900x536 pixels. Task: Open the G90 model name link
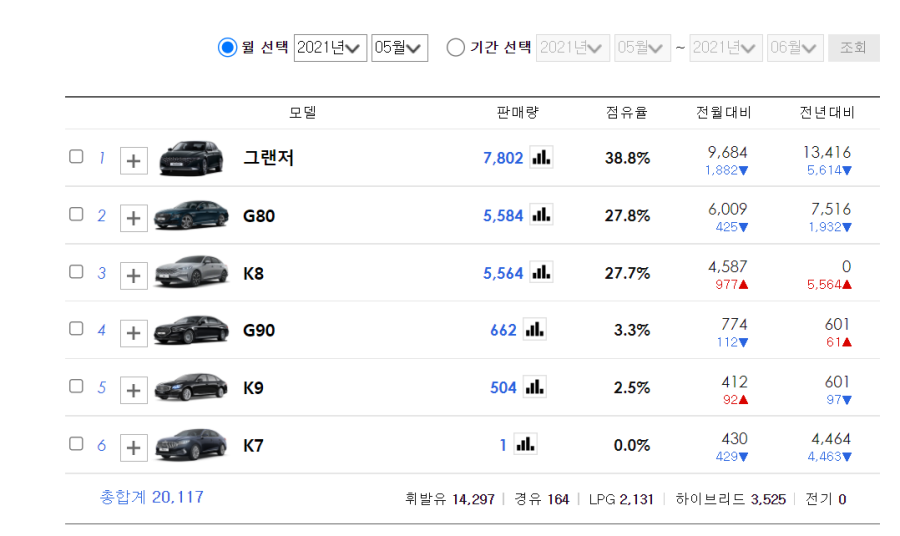click(259, 331)
